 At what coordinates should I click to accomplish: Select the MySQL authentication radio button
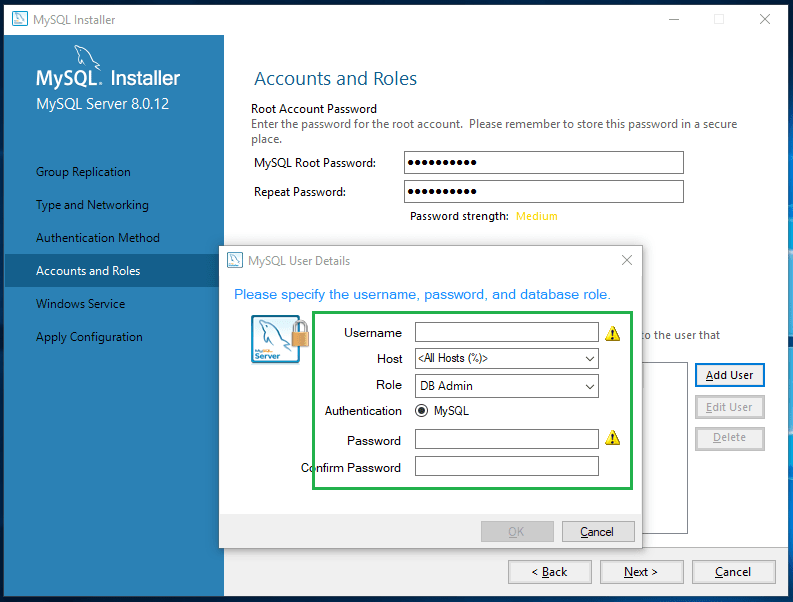point(422,411)
